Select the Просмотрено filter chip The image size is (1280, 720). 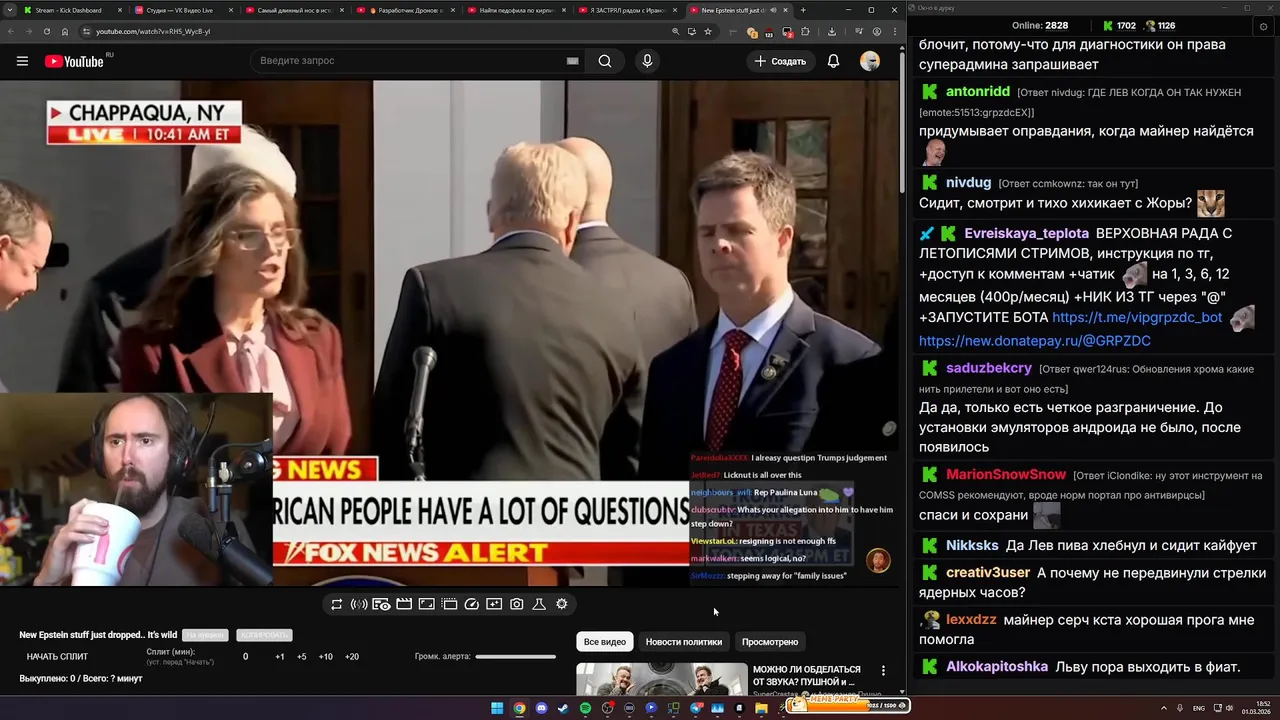click(770, 642)
